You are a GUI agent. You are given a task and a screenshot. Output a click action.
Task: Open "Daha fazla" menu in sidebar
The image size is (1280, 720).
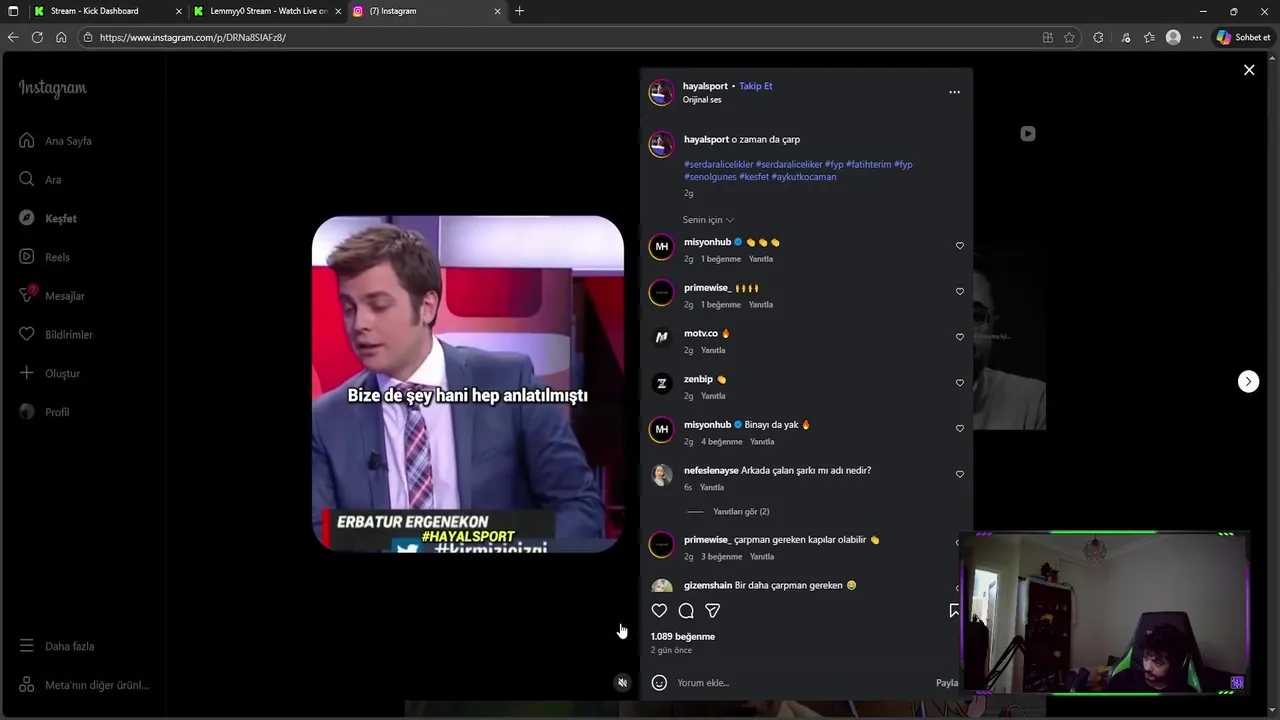(58, 646)
